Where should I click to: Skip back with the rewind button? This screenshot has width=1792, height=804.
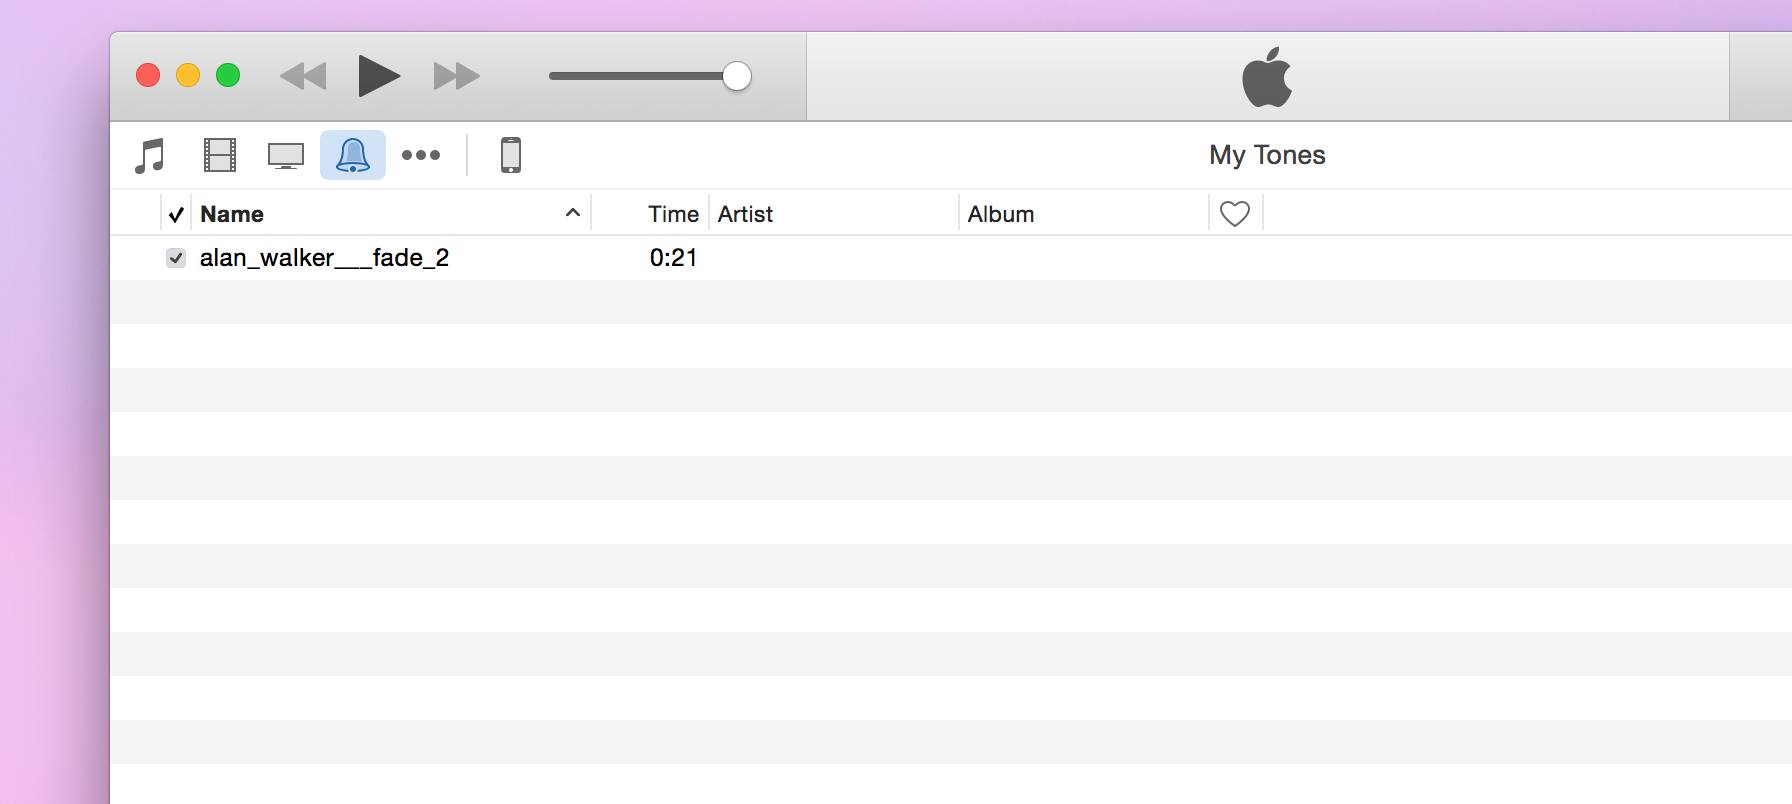coord(303,76)
